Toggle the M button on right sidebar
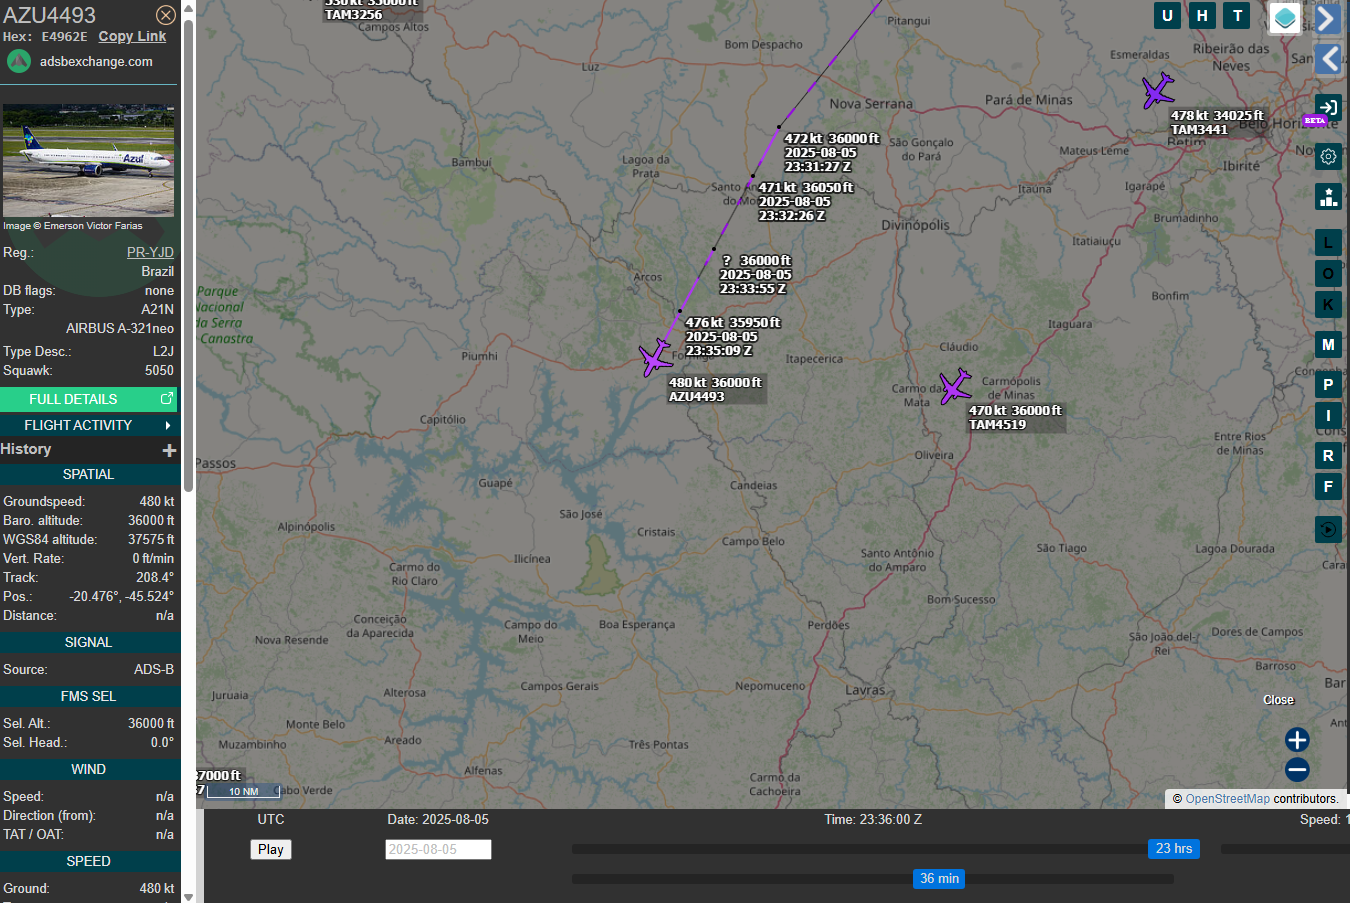The height and width of the screenshot is (903, 1350). 1328,345
